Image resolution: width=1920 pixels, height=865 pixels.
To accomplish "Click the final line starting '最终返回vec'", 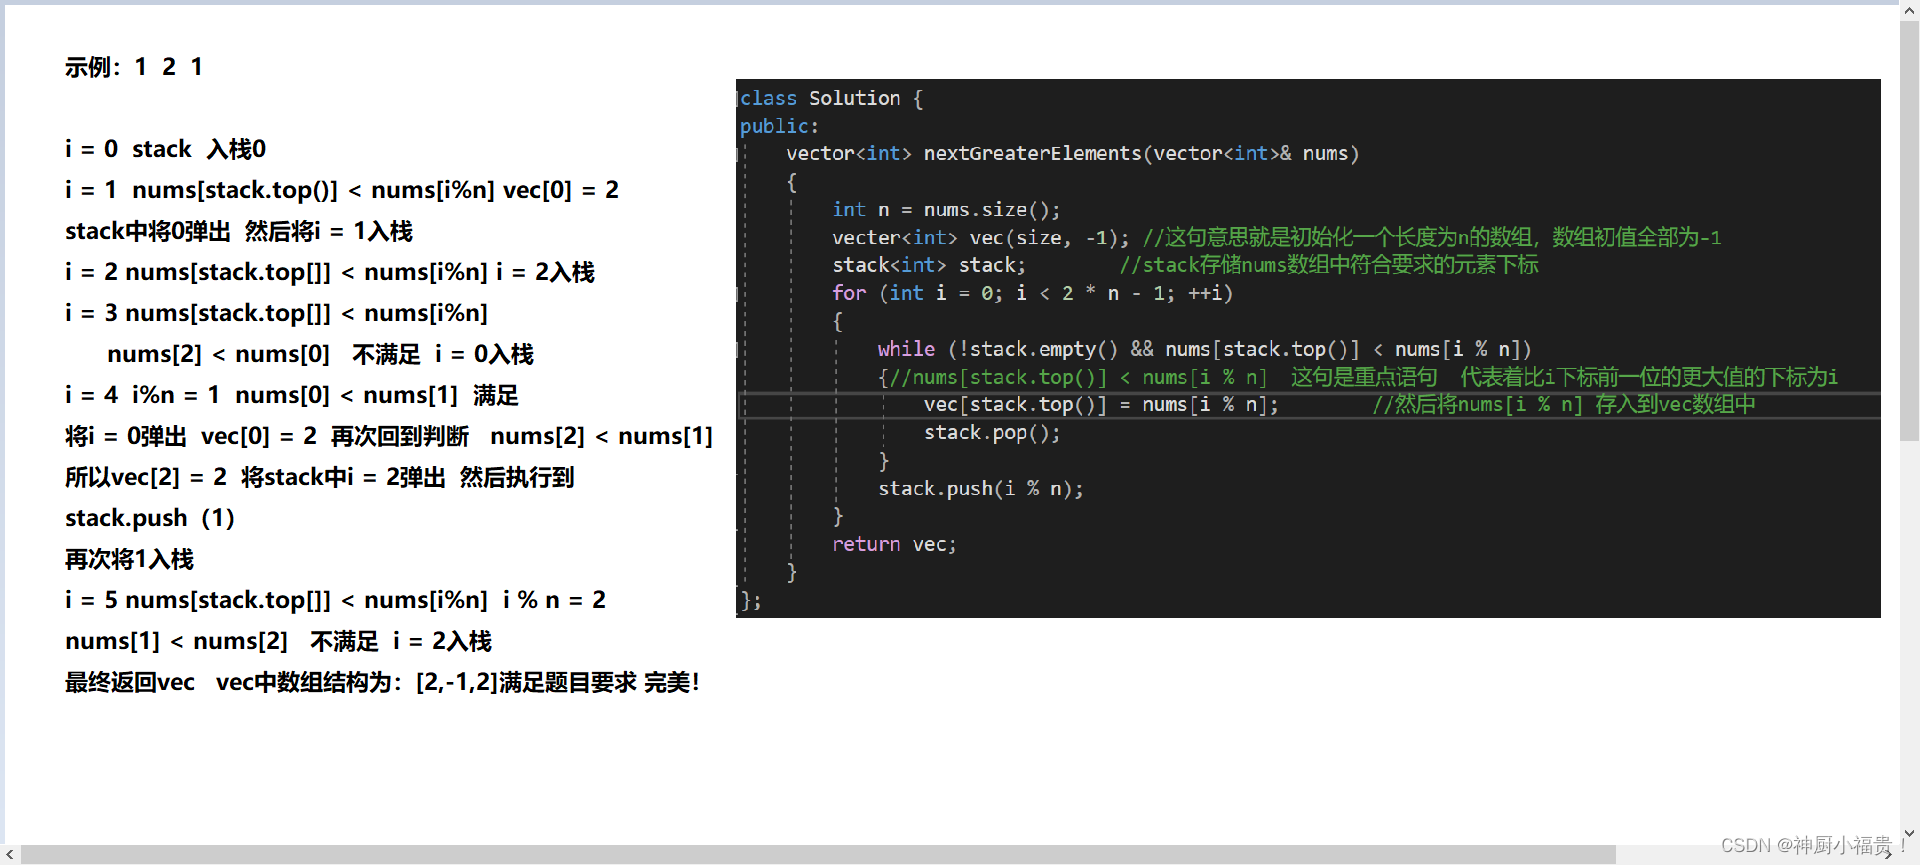I will pos(382,682).
